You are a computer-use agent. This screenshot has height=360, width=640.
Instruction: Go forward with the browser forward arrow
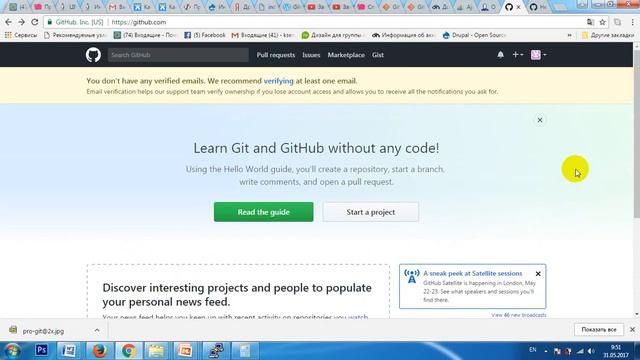point(21,22)
